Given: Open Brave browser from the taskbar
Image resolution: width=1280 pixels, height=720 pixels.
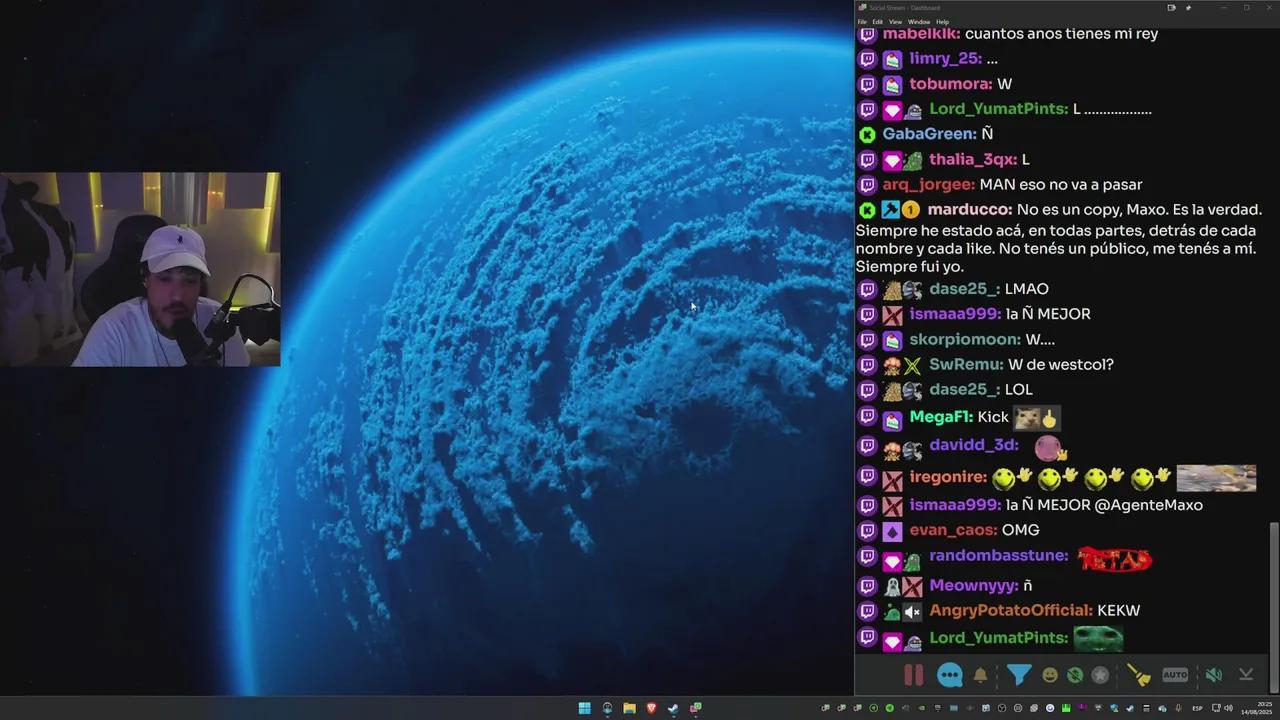Looking at the screenshot, I should [x=651, y=708].
